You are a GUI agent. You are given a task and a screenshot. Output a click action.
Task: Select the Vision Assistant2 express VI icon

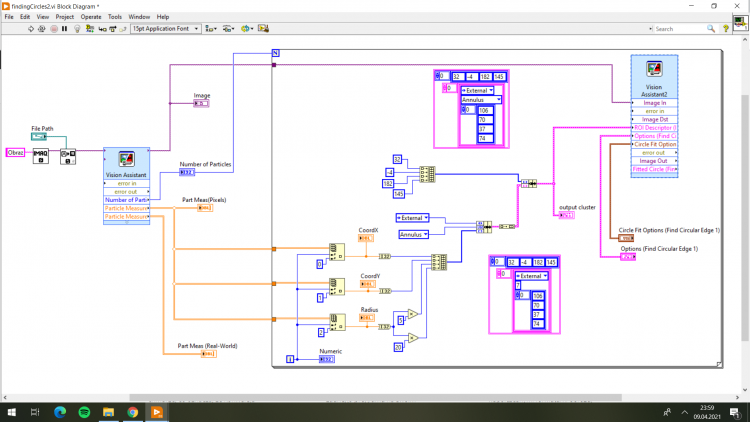654,69
